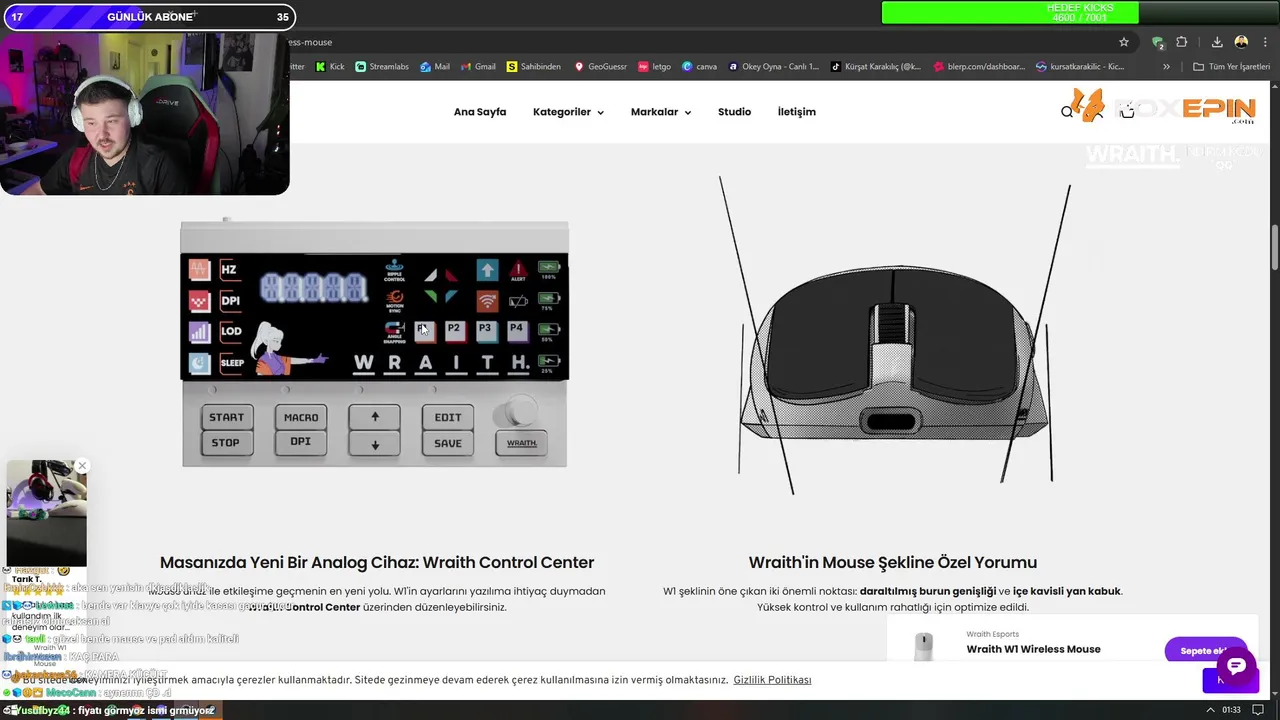Image resolution: width=1280 pixels, height=720 pixels.
Task: Click the round knob on the Control Center
Action: pyautogui.click(x=520, y=411)
